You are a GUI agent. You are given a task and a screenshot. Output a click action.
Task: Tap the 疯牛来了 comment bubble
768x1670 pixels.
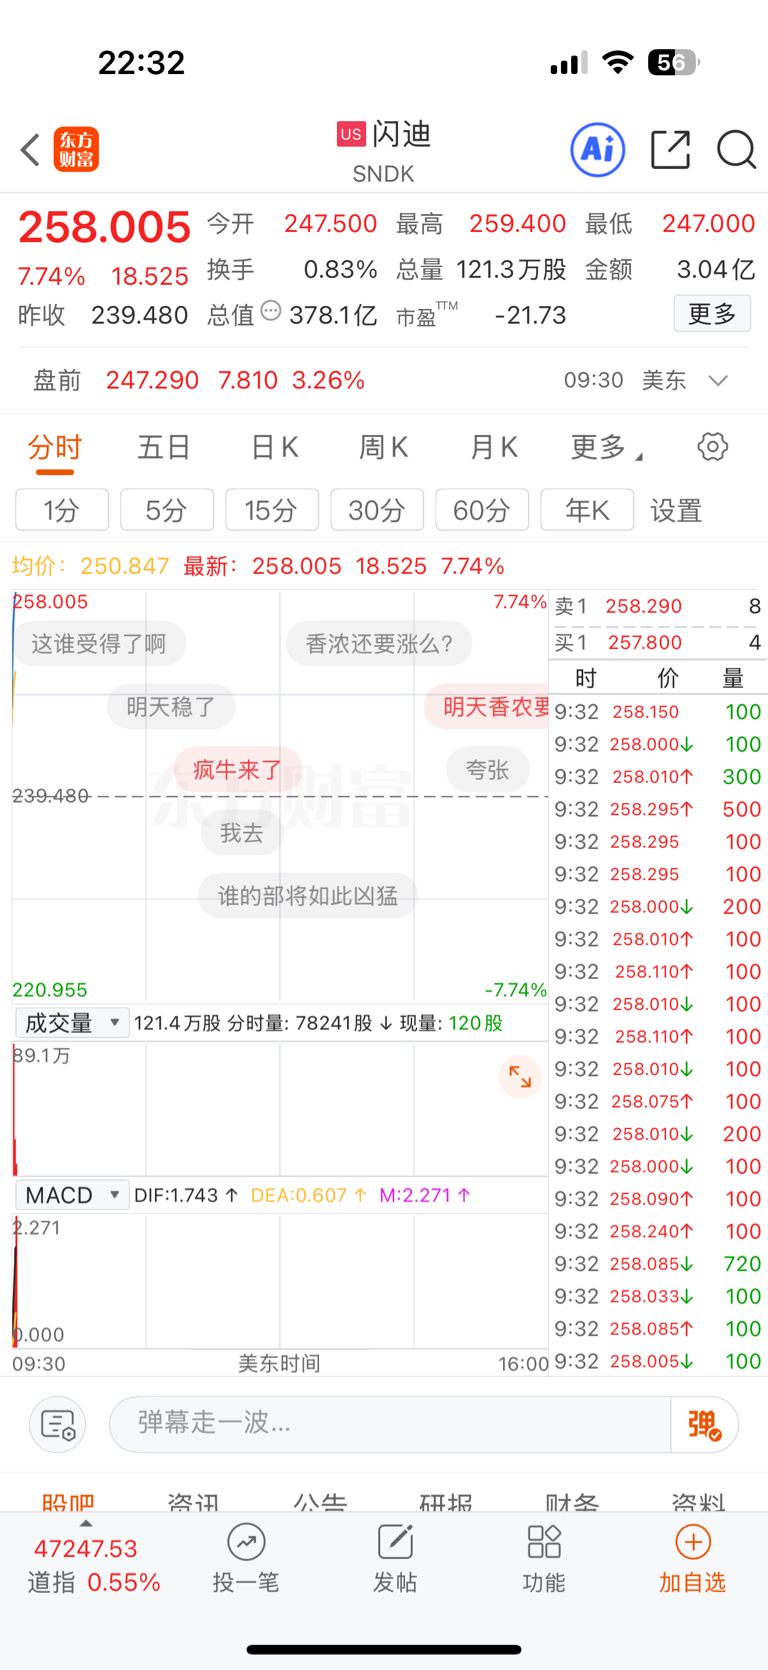tap(238, 770)
